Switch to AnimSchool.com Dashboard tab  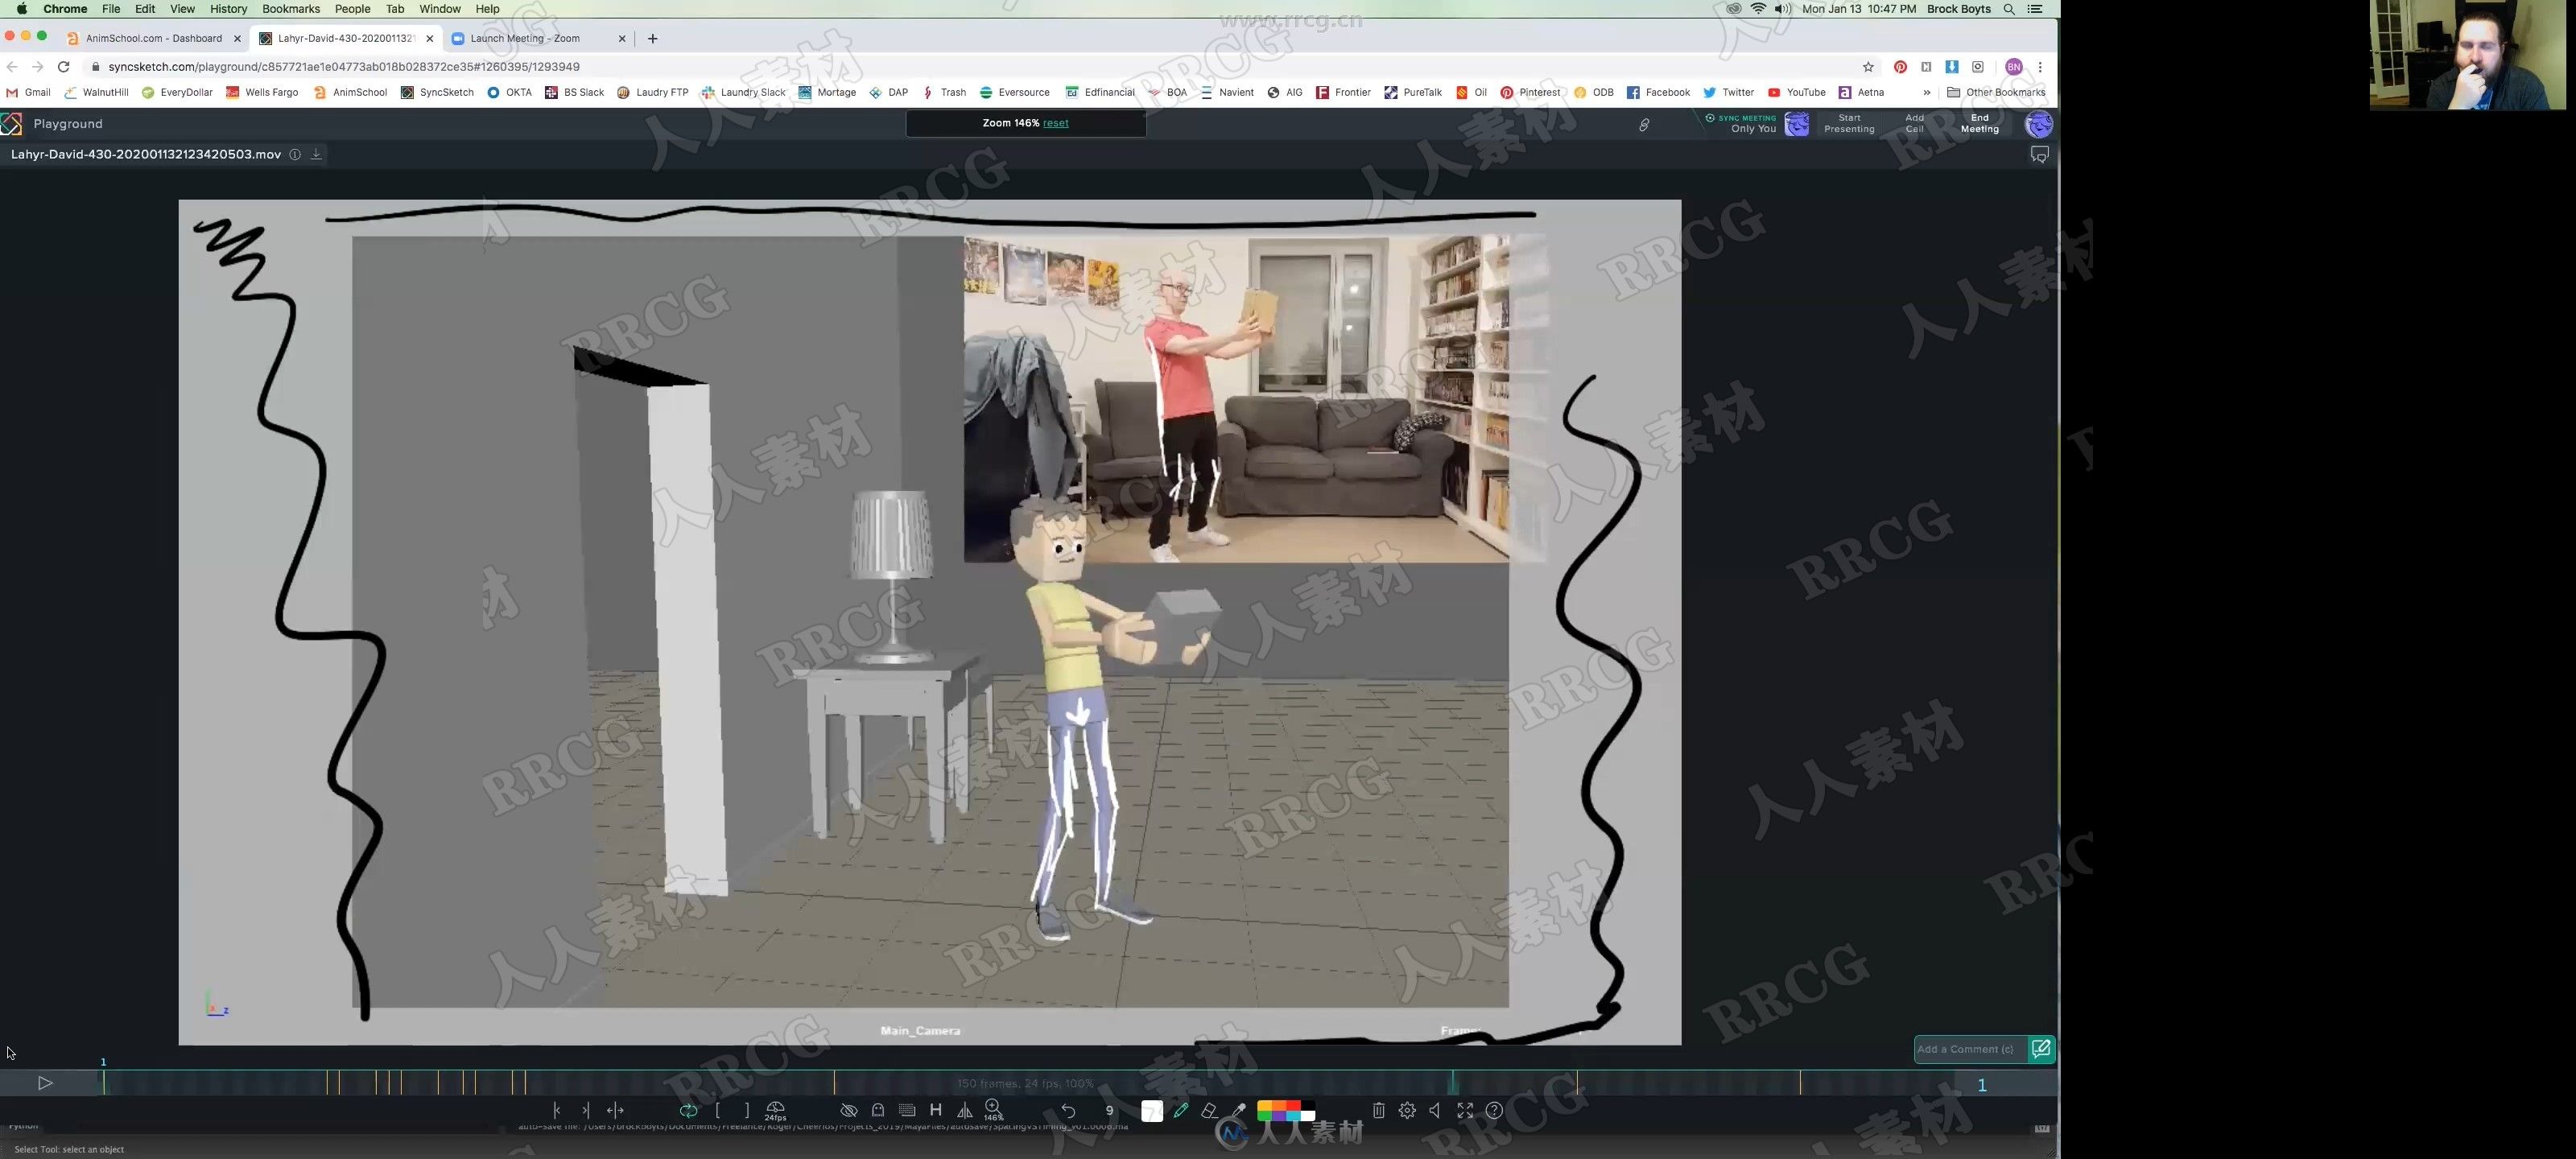pos(153,38)
